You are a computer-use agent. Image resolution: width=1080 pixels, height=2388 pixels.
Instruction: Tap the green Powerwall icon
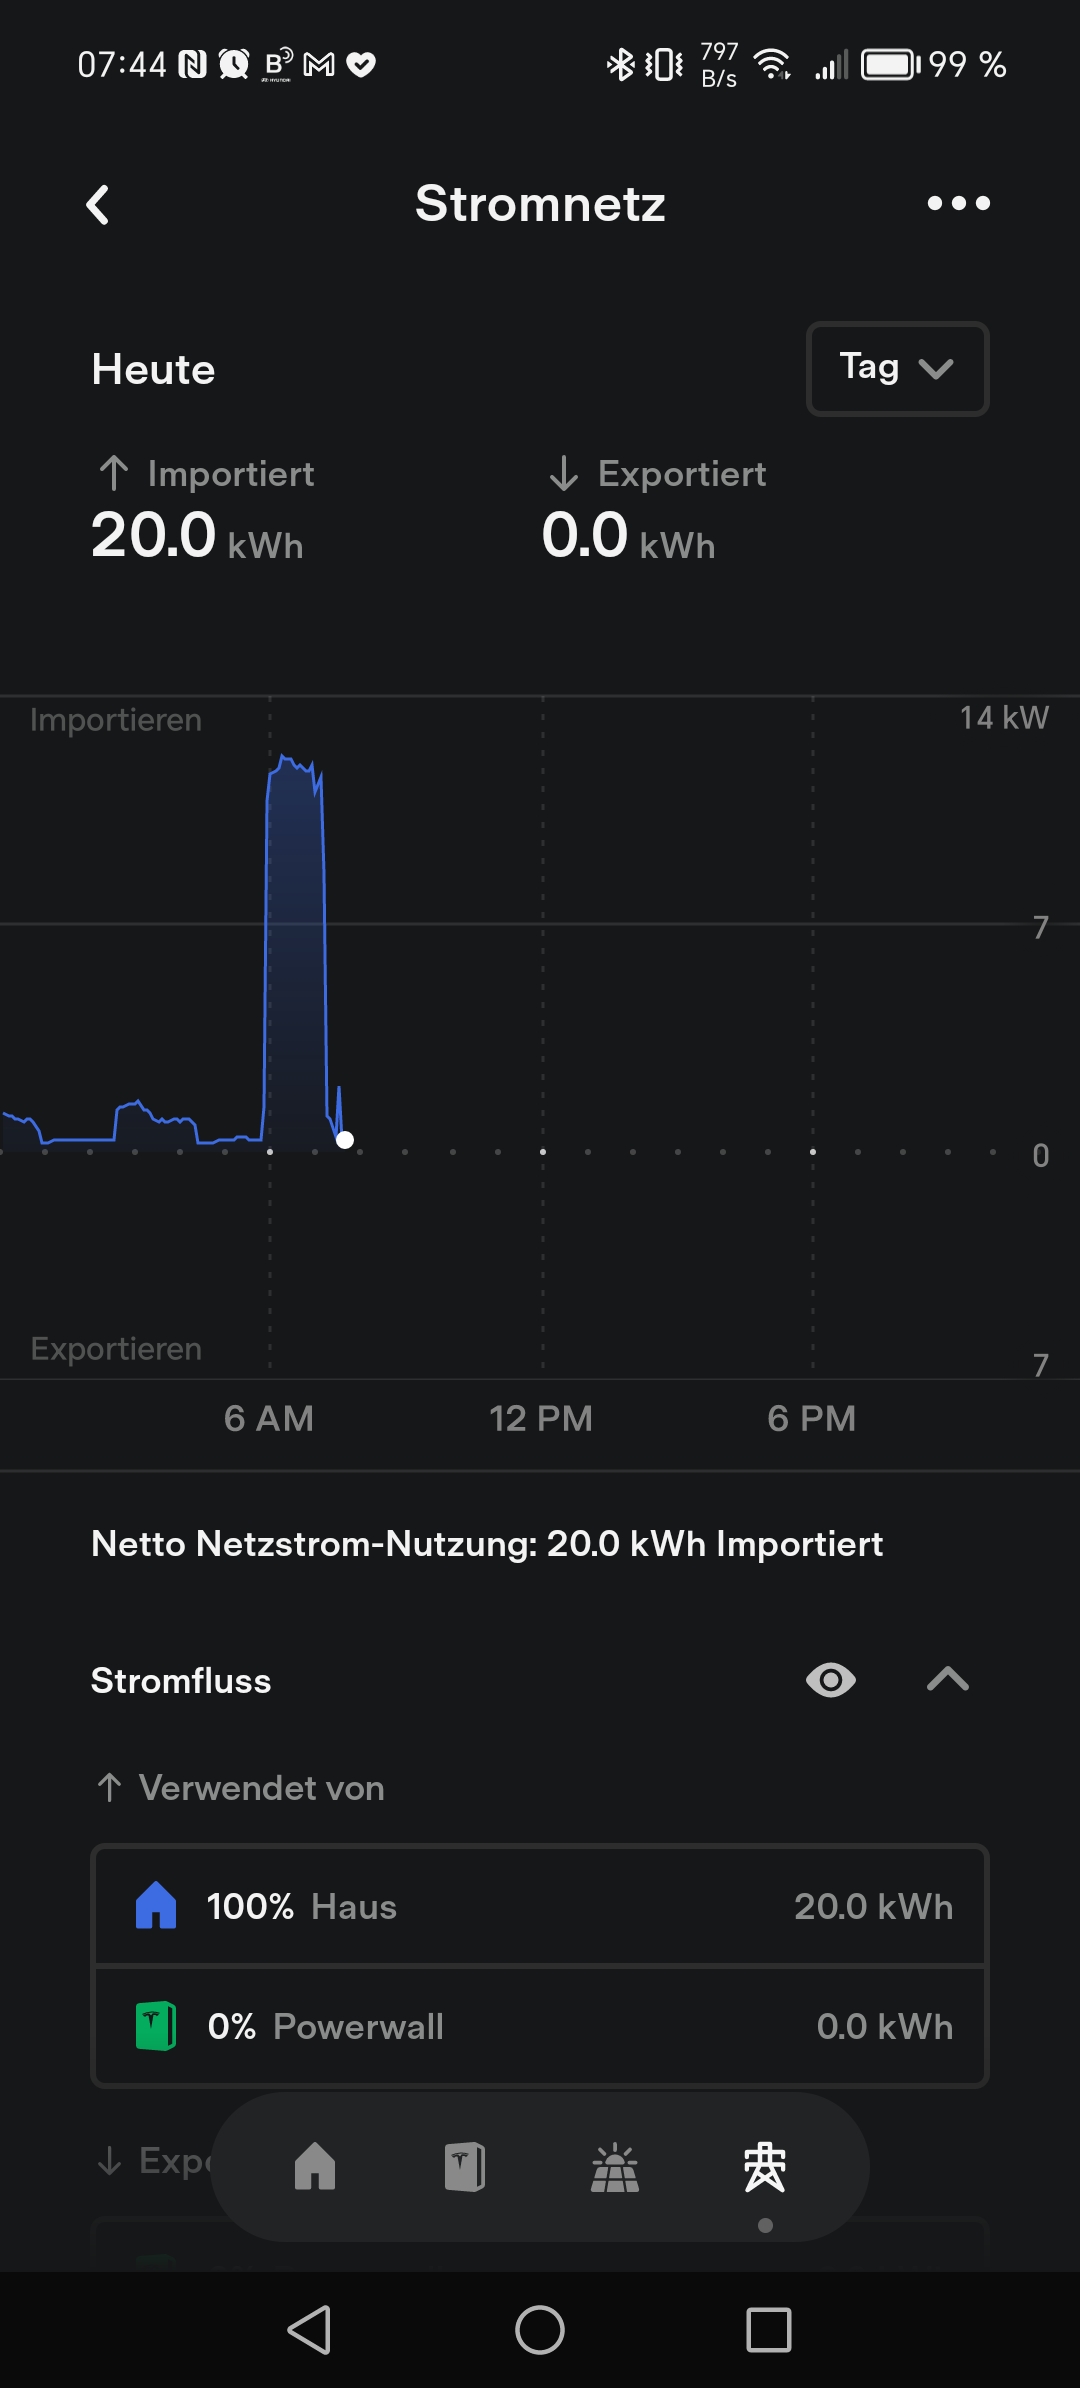[x=156, y=2026]
